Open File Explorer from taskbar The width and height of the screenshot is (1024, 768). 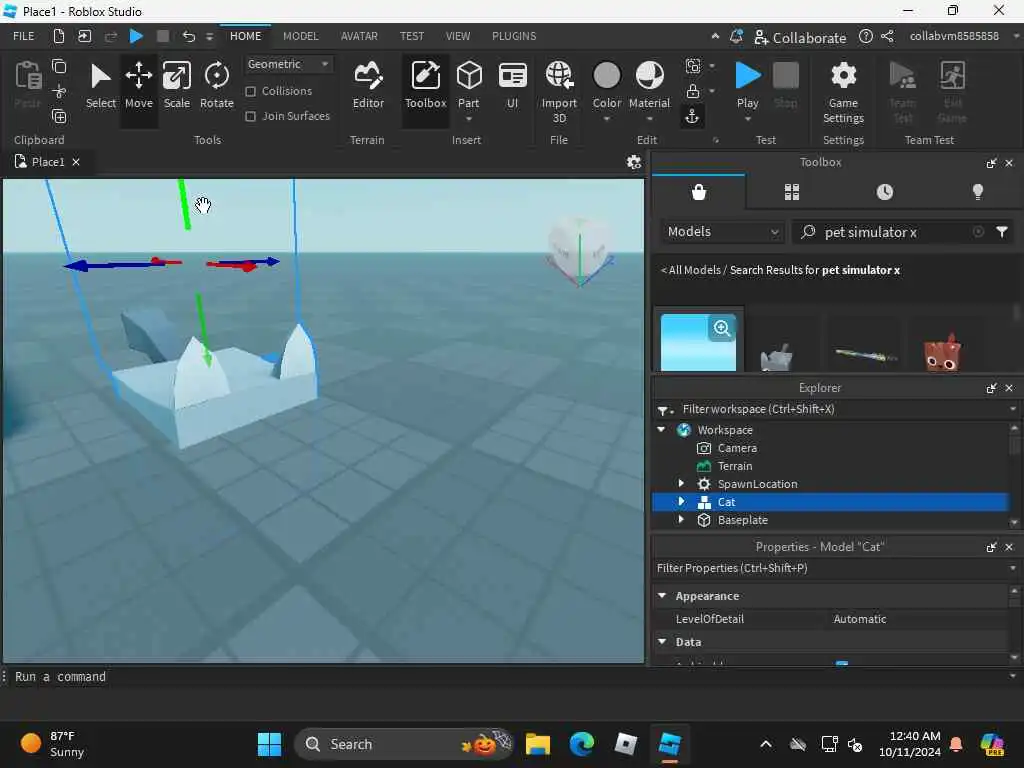pyautogui.click(x=537, y=744)
